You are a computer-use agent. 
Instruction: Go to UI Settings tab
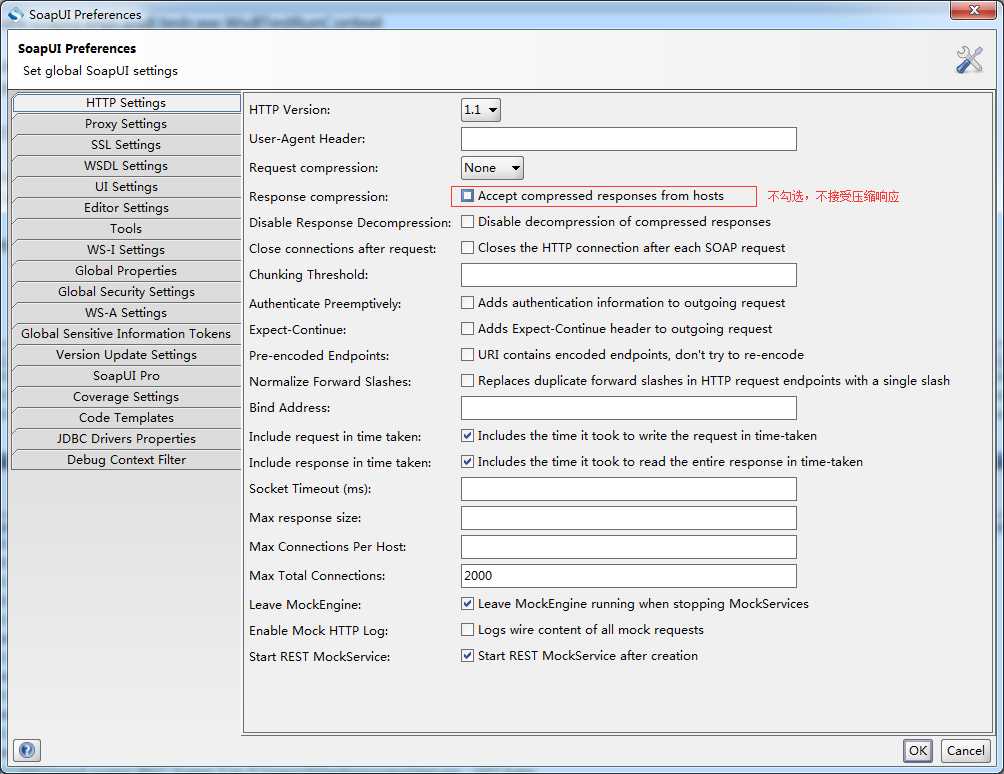126,186
